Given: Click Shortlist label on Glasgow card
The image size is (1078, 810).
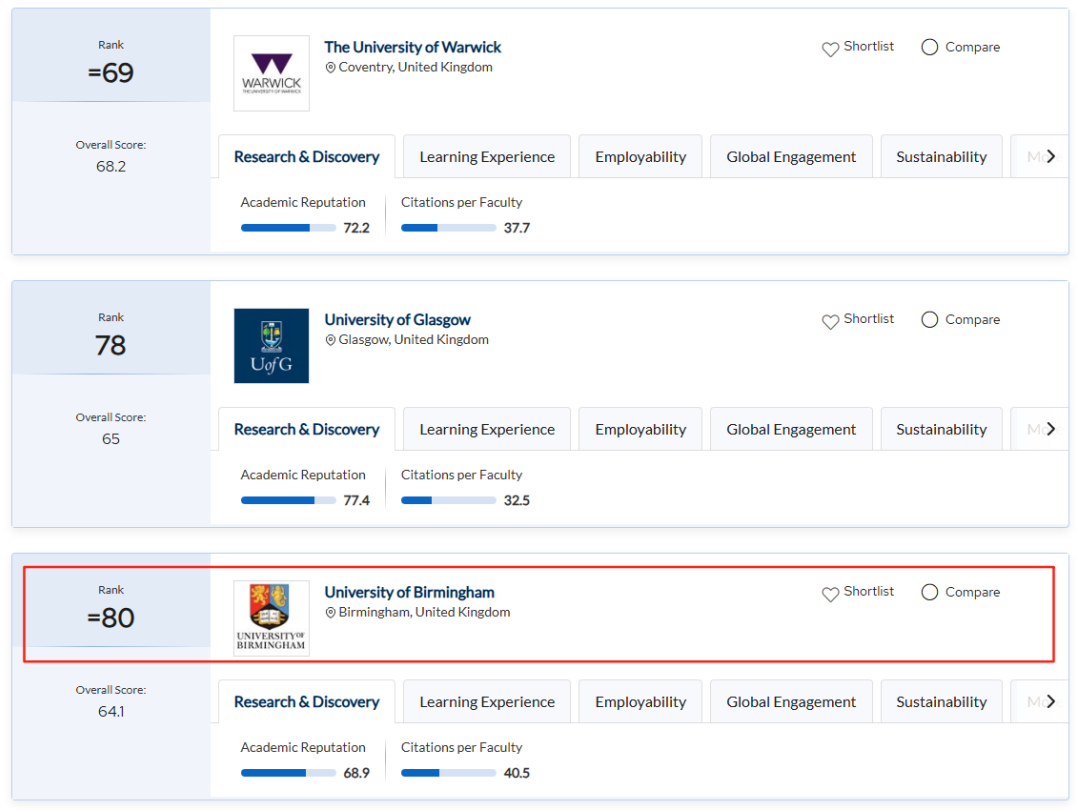Looking at the screenshot, I should 868,318.
